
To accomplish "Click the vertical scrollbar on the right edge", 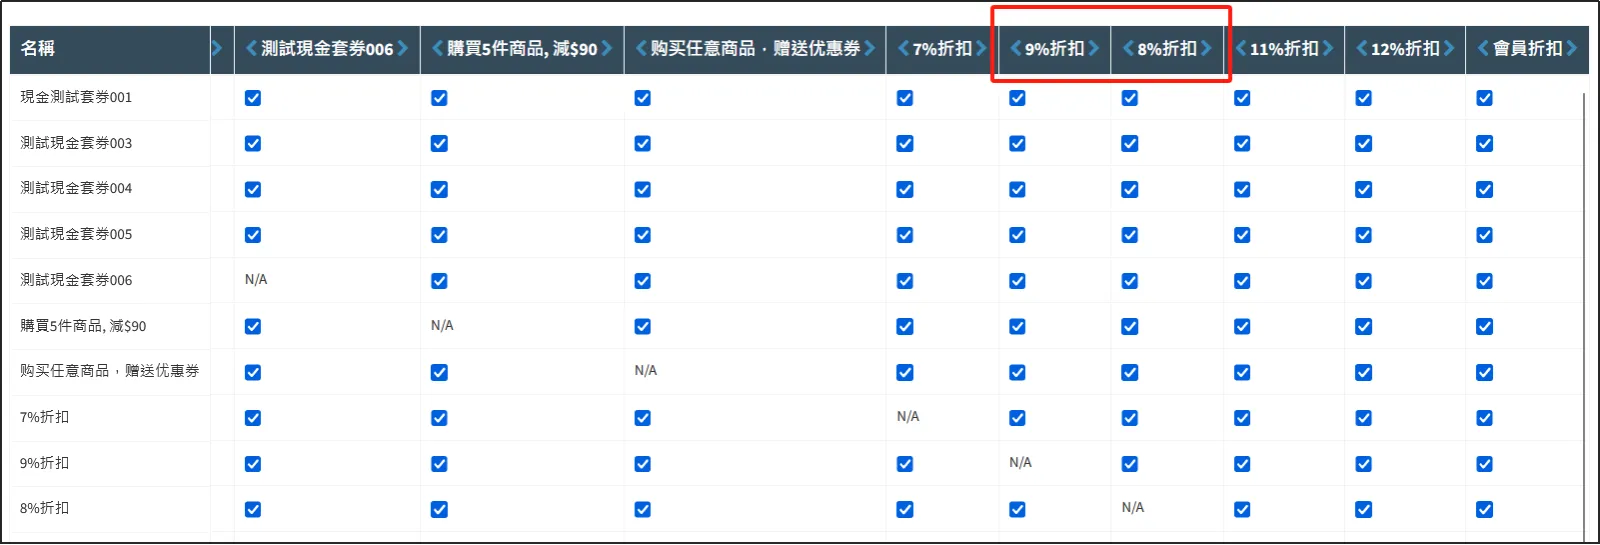I will (x=1585, y=300).
